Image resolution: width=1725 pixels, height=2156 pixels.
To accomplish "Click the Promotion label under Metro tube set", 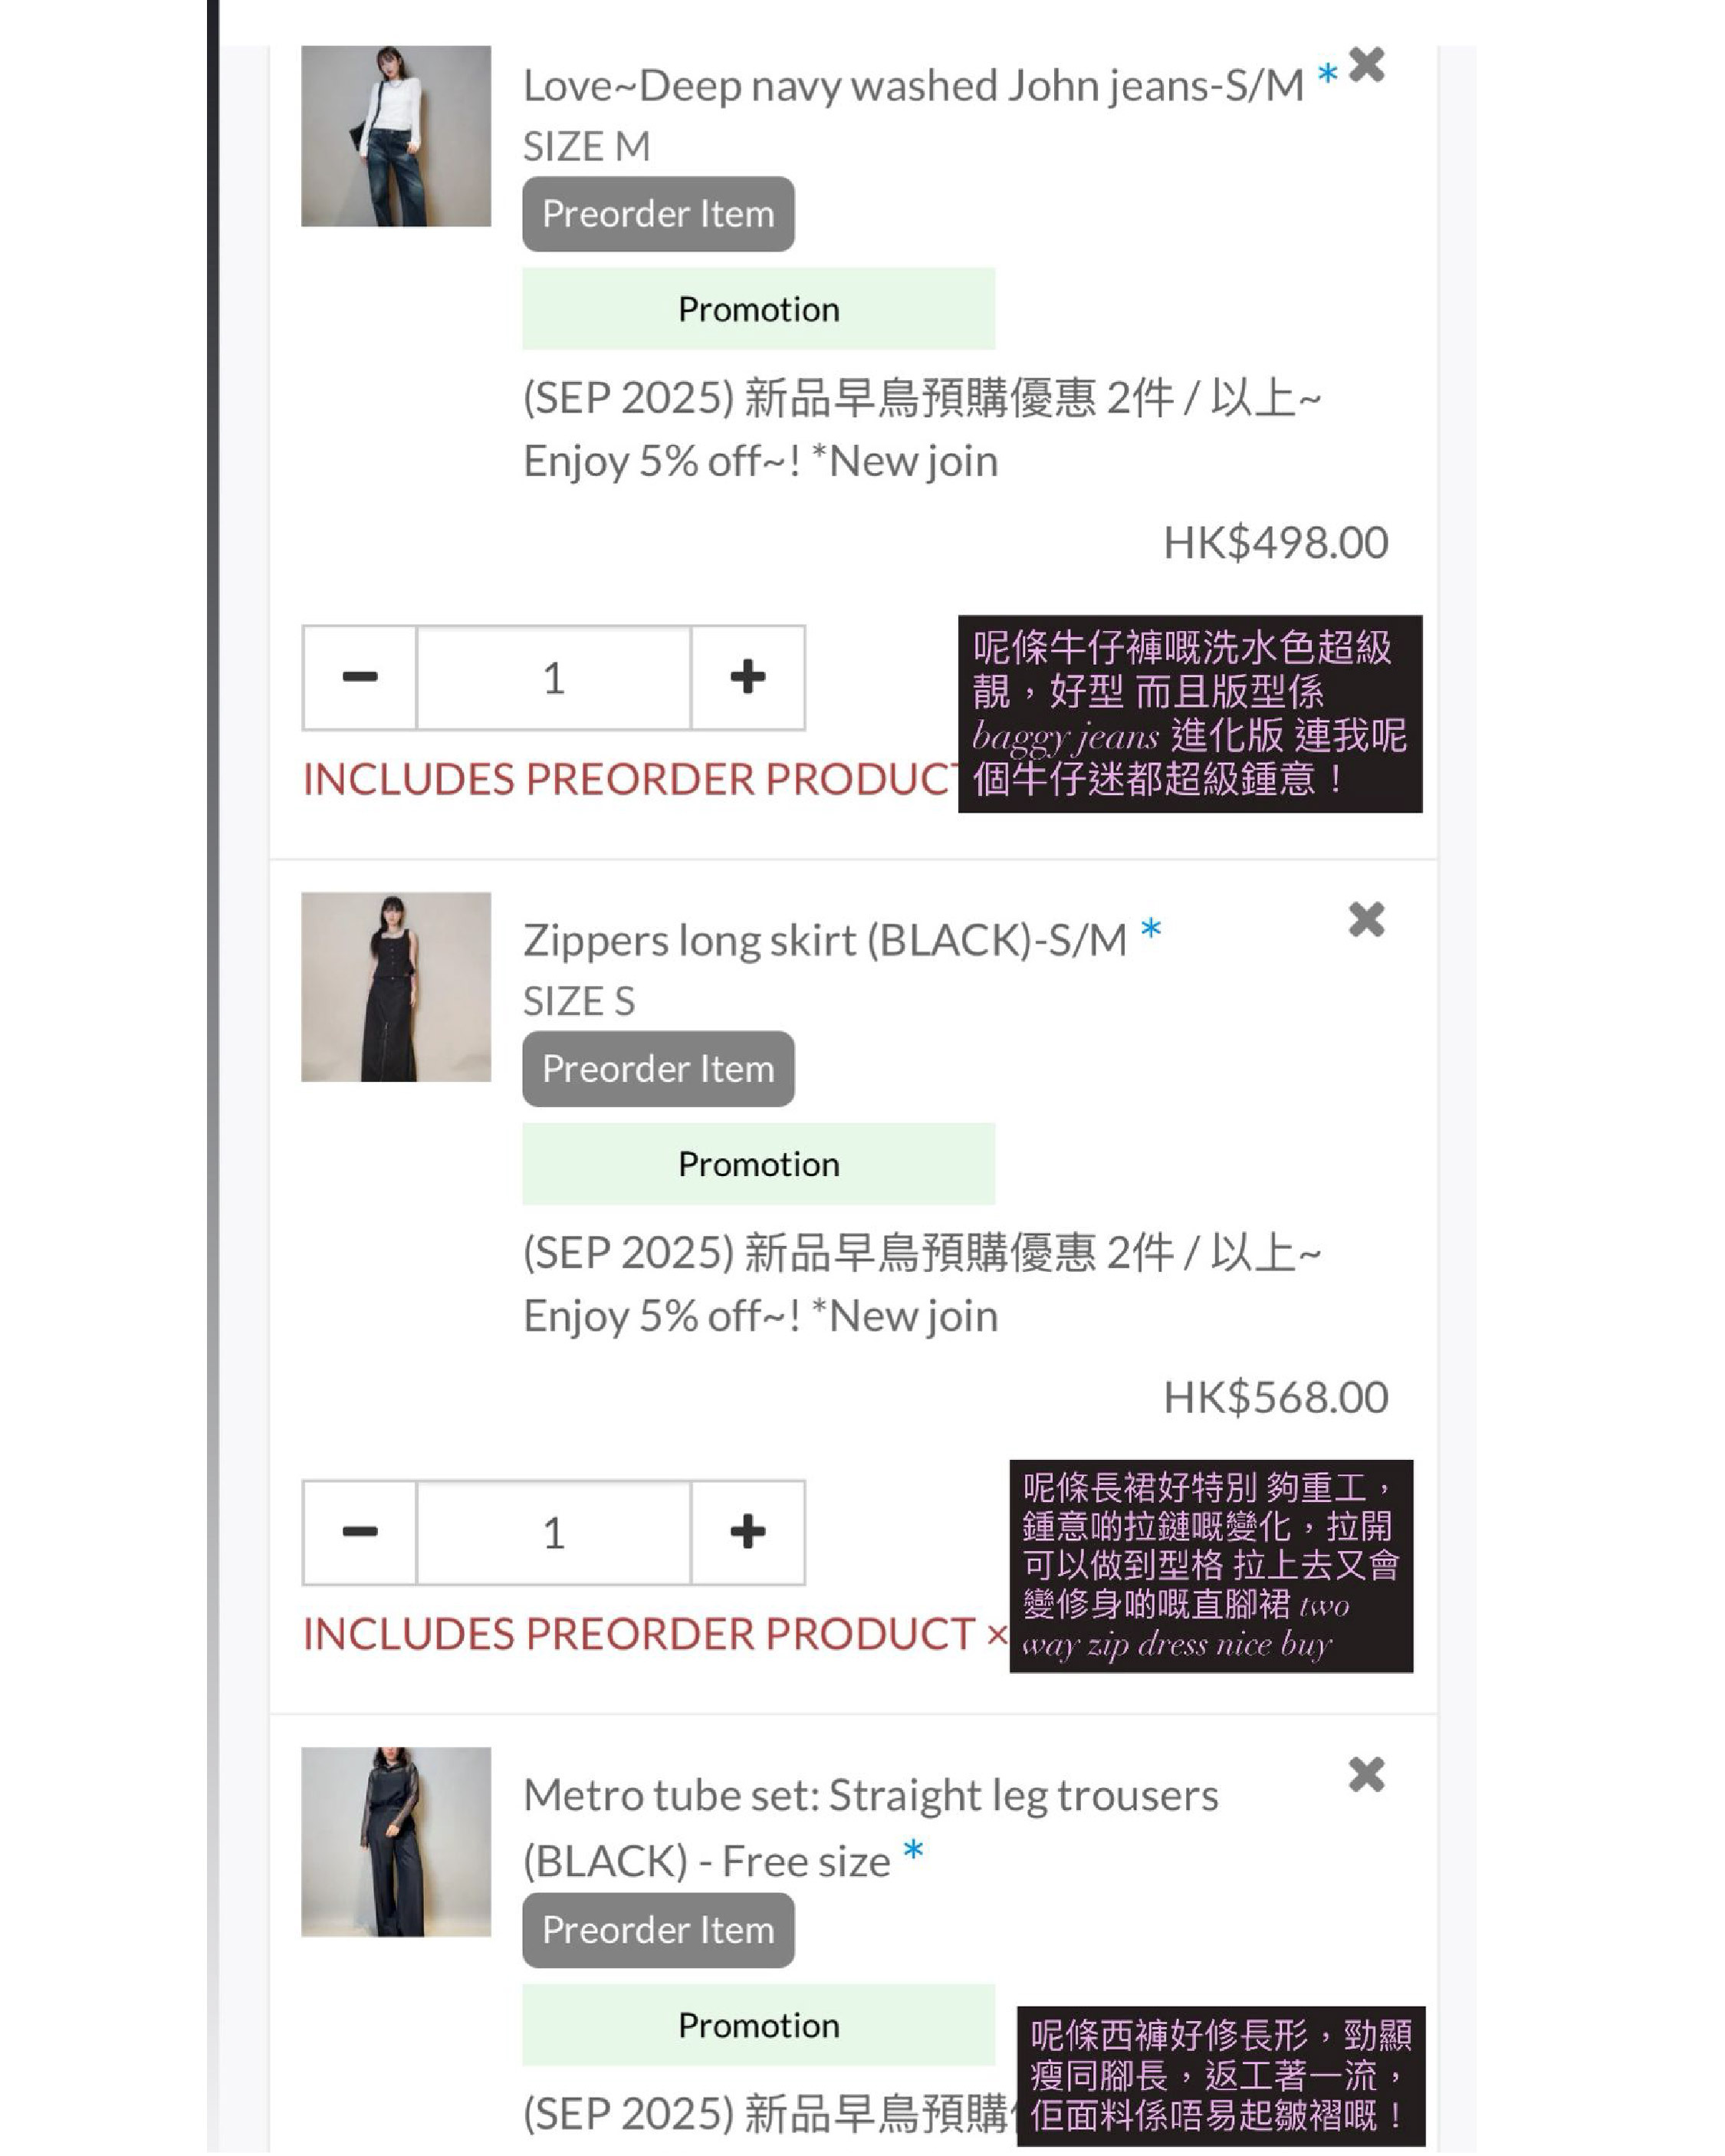I will 759,2025.
